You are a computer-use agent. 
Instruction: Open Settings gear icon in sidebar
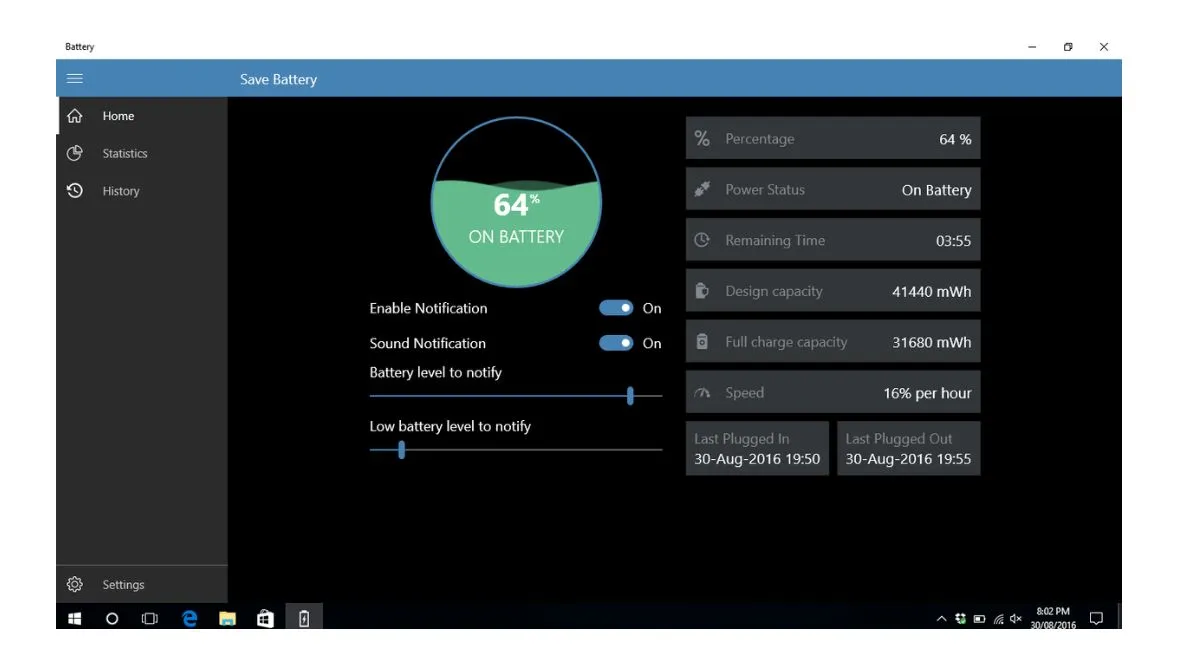pyautogui.click(x=75, y=585)
